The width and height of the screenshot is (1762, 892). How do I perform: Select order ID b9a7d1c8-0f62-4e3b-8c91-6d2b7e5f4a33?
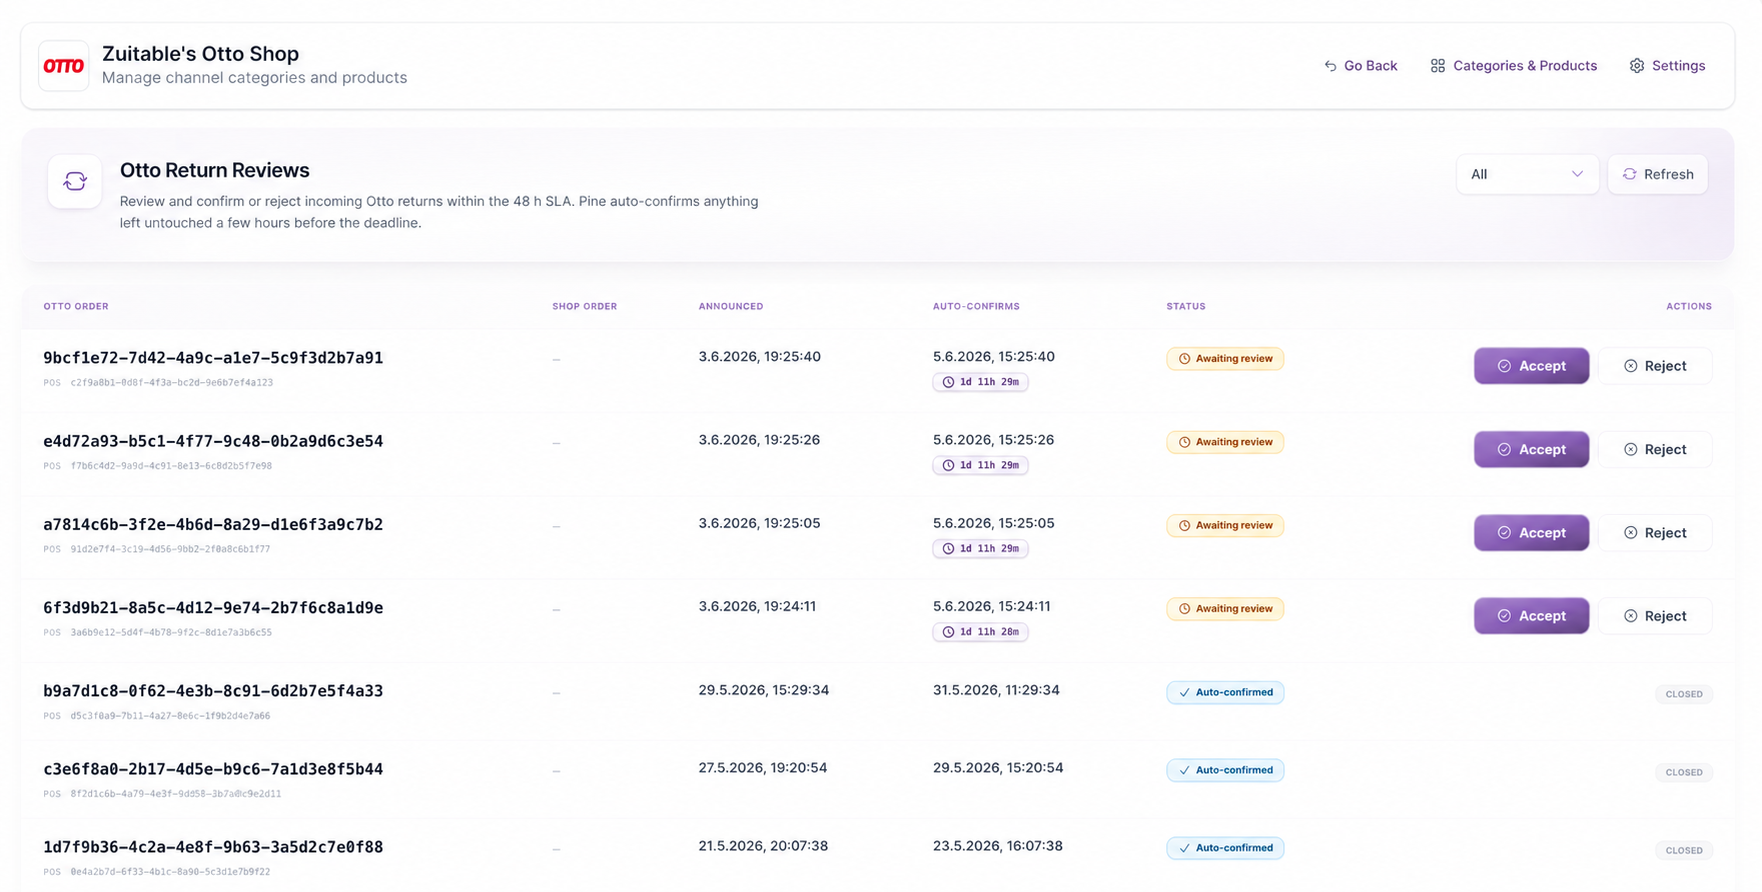(x=213, y=691)
